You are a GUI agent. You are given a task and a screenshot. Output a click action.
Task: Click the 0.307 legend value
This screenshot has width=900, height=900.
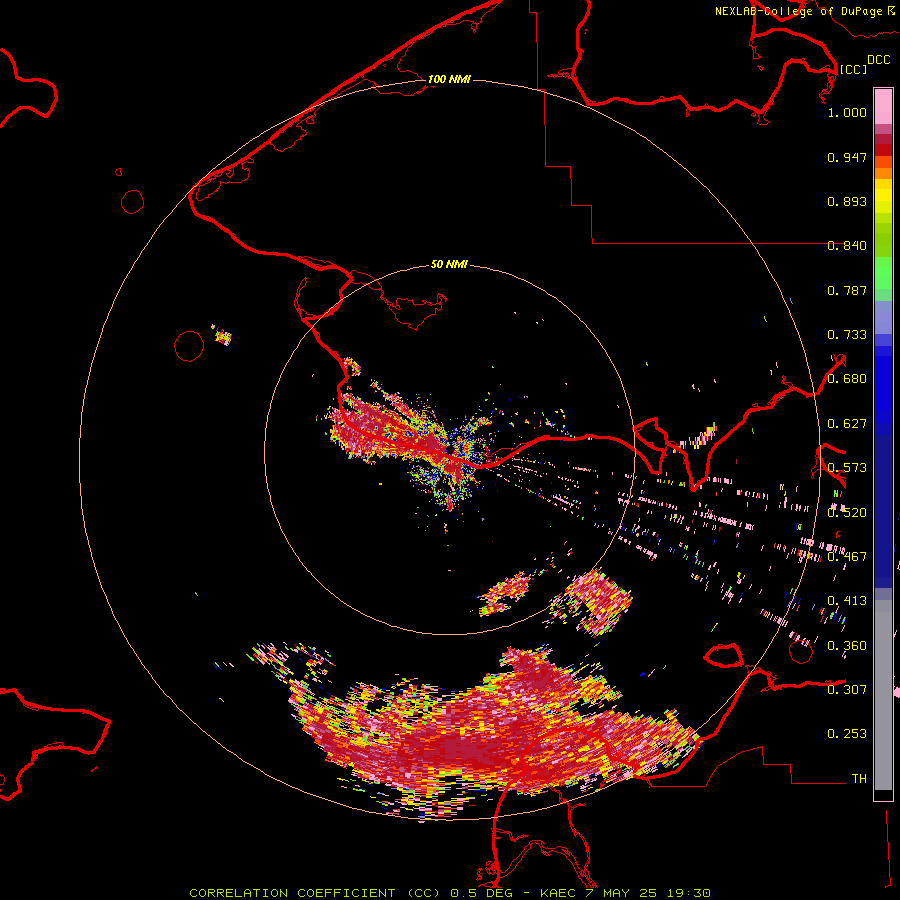point(847,690)
